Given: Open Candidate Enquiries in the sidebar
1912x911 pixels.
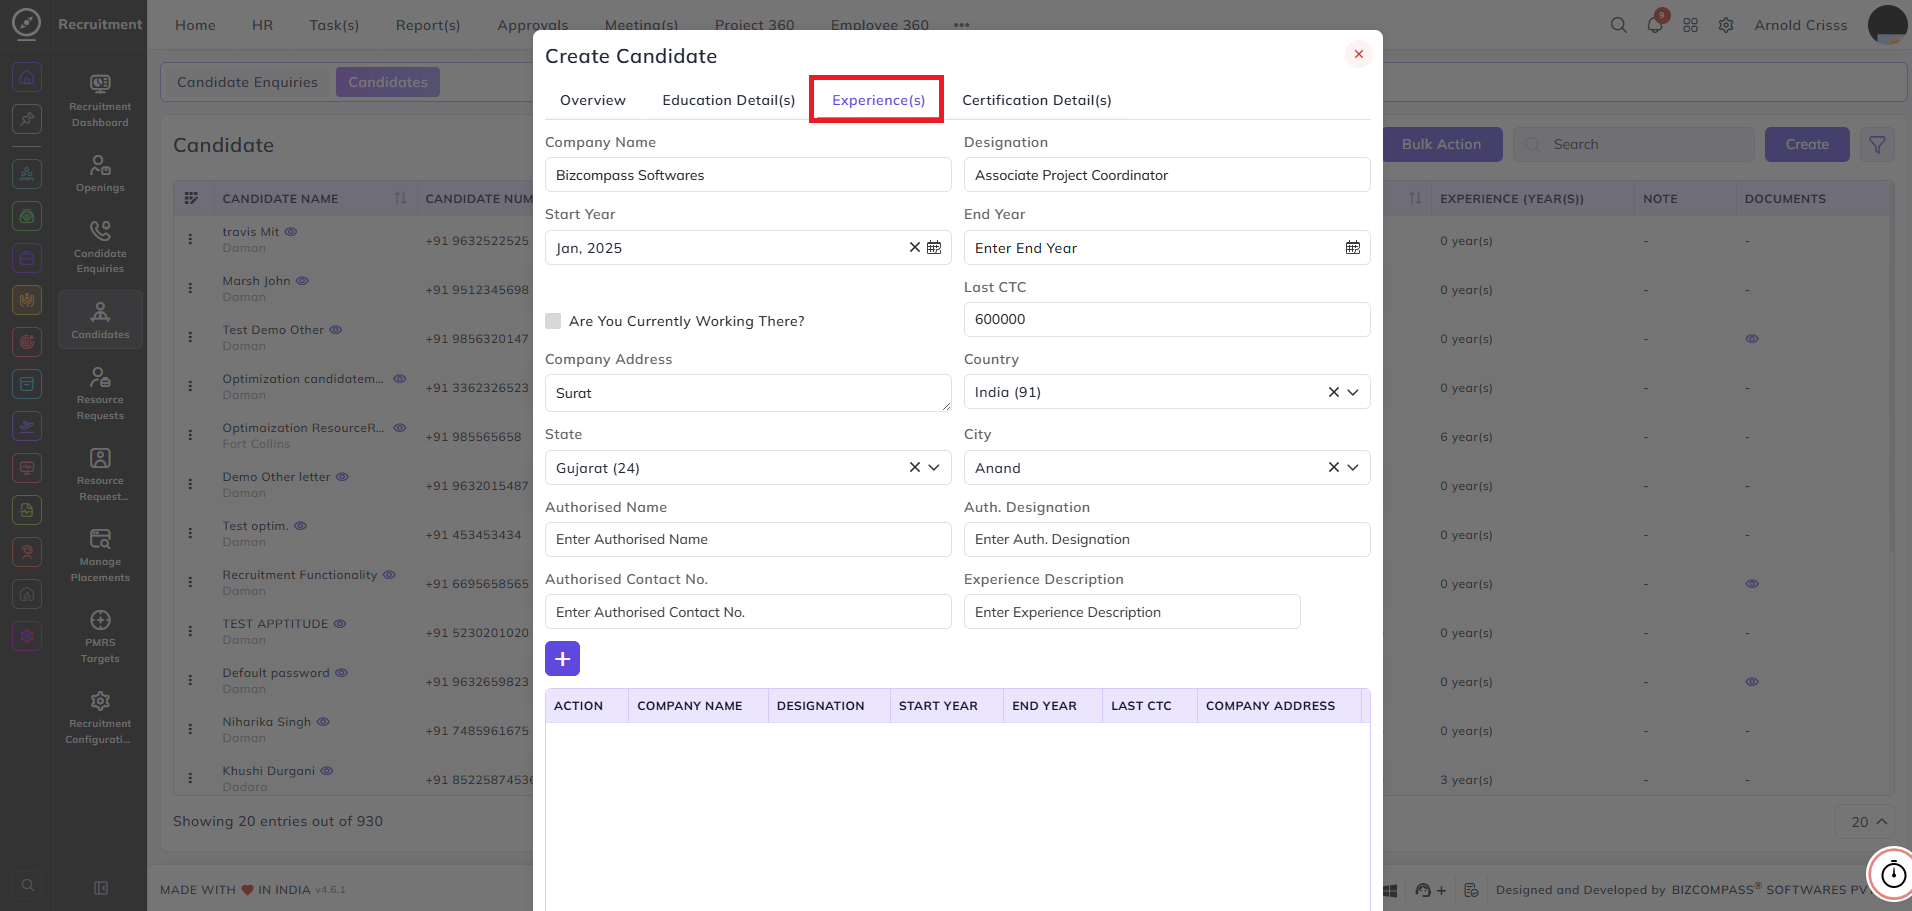Looking at the screenshot, I should (x=100, y=246).
